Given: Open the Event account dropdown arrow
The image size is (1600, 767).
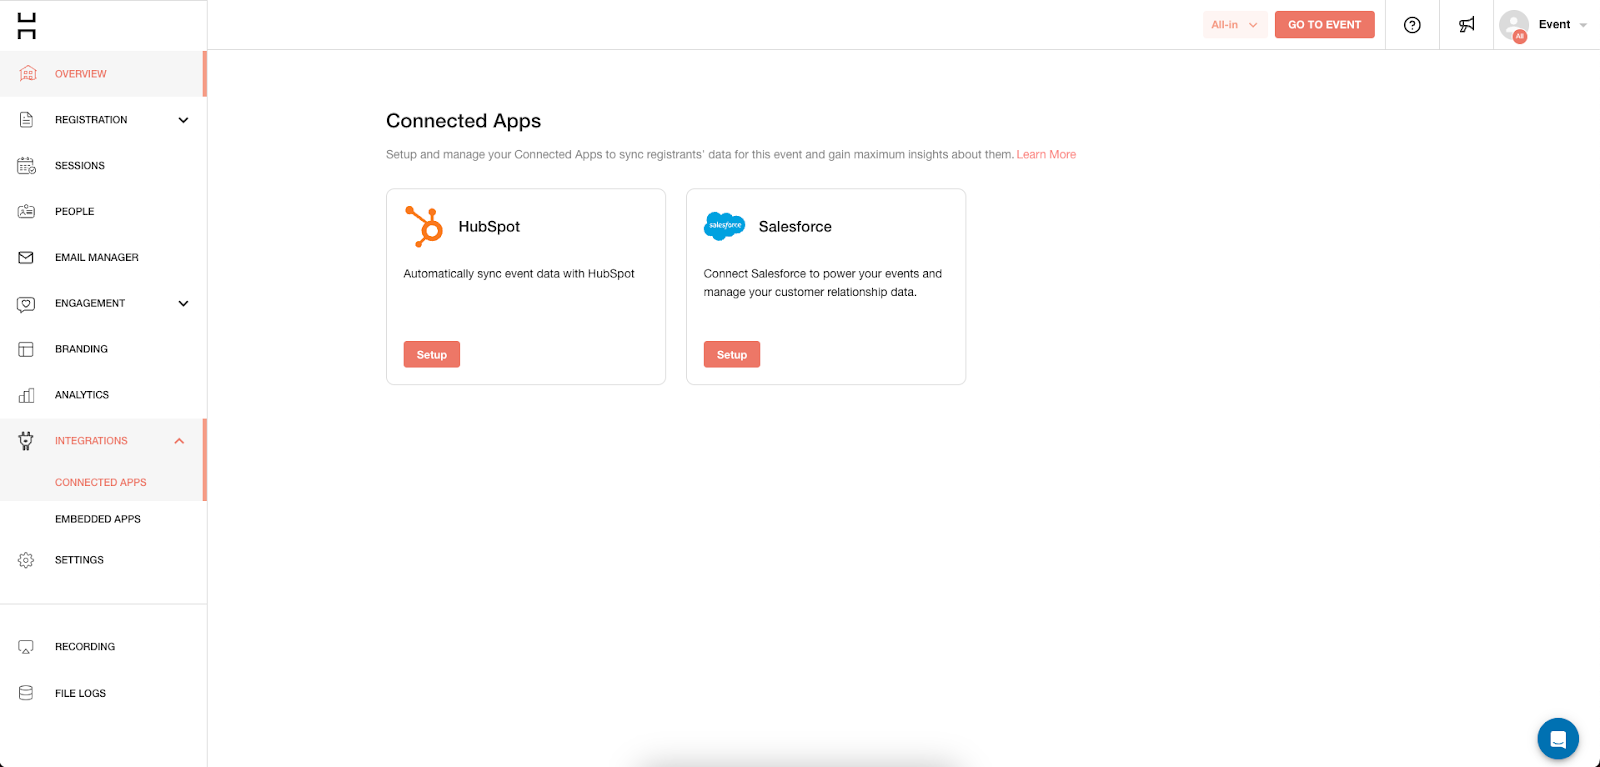Looking at the screenshot, I should pos(1583,25).
